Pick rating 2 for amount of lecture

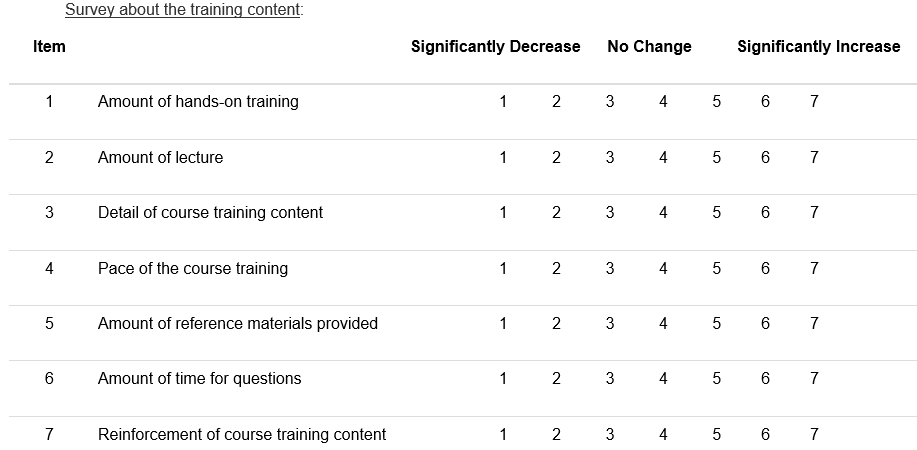pyautogui.click(x=556, y=157)
